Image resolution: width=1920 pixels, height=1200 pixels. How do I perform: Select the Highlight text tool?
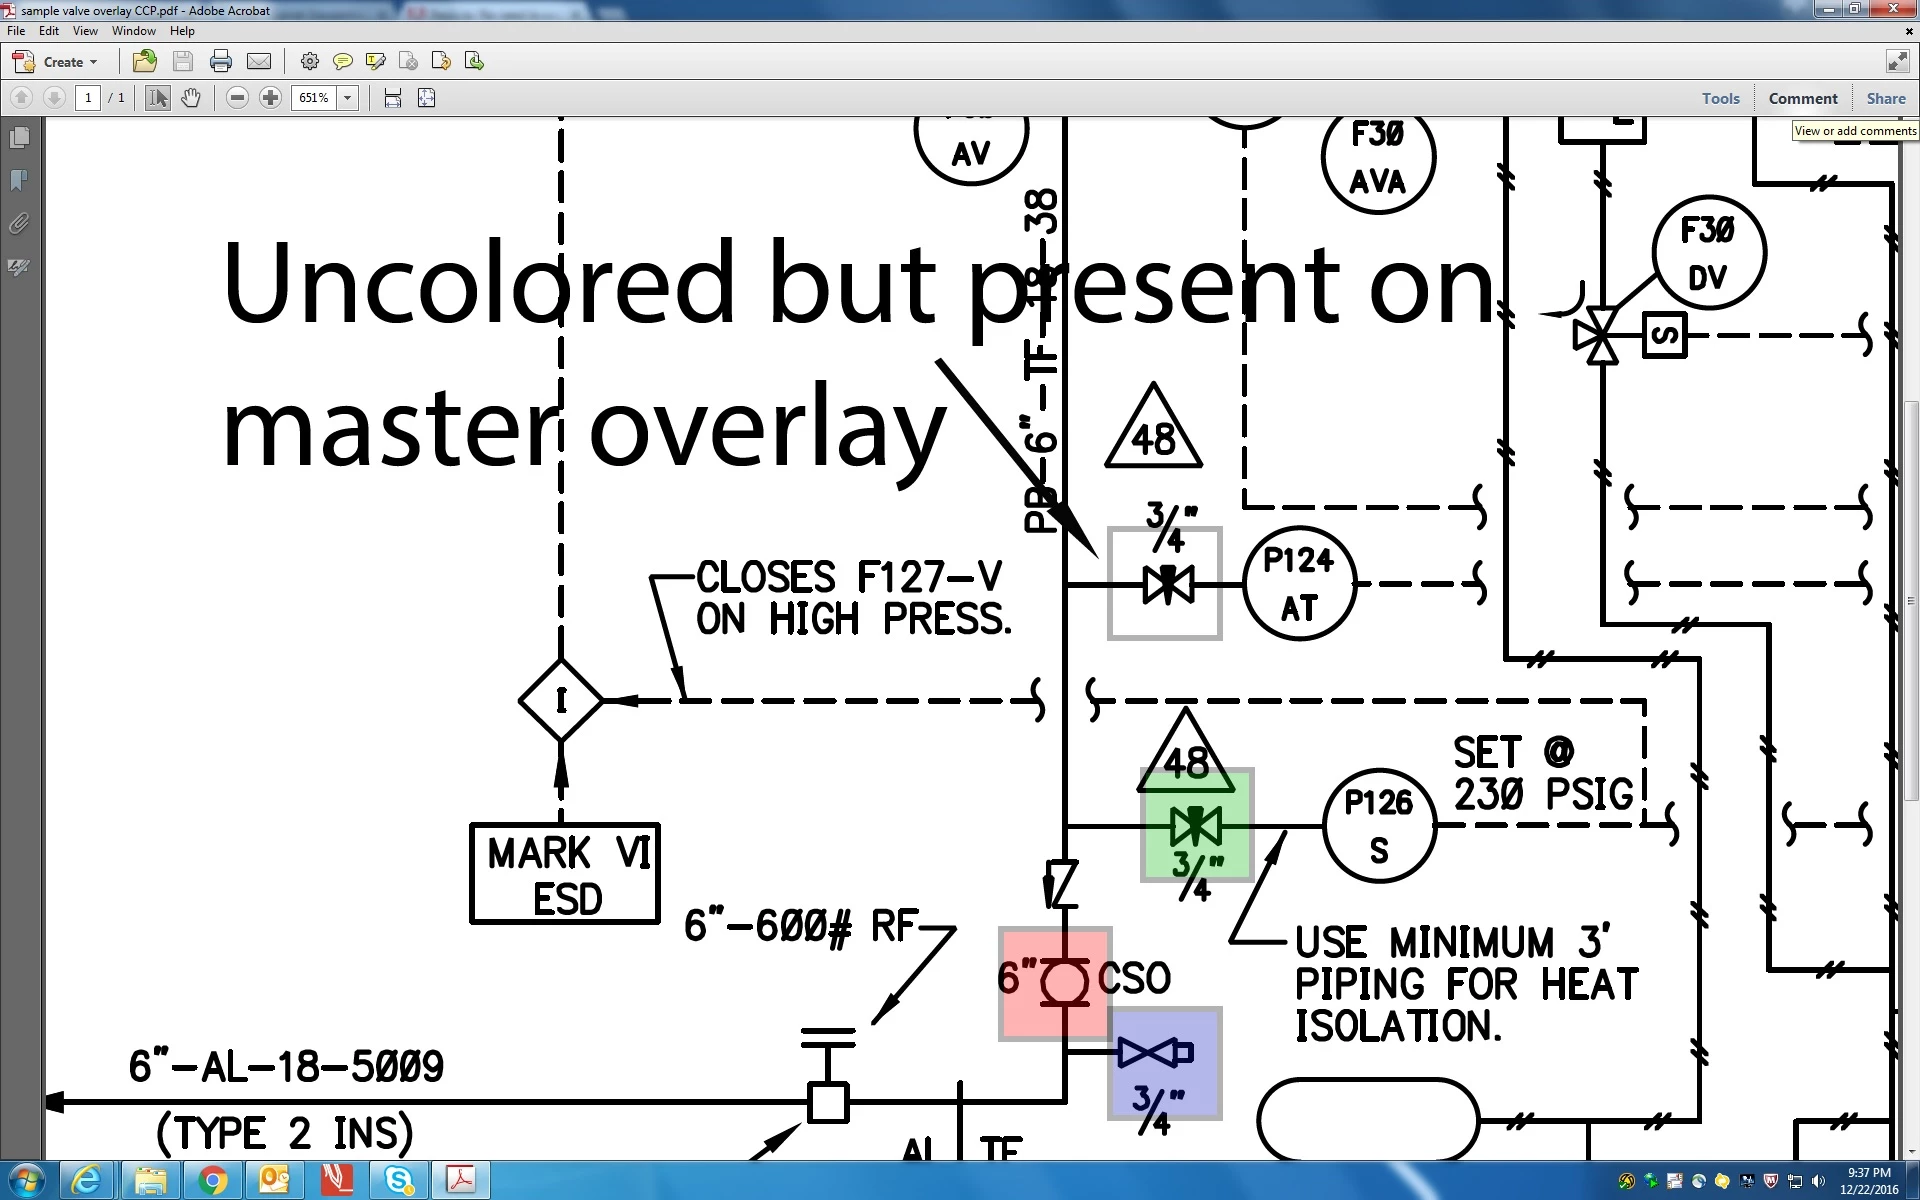[376, 62]
